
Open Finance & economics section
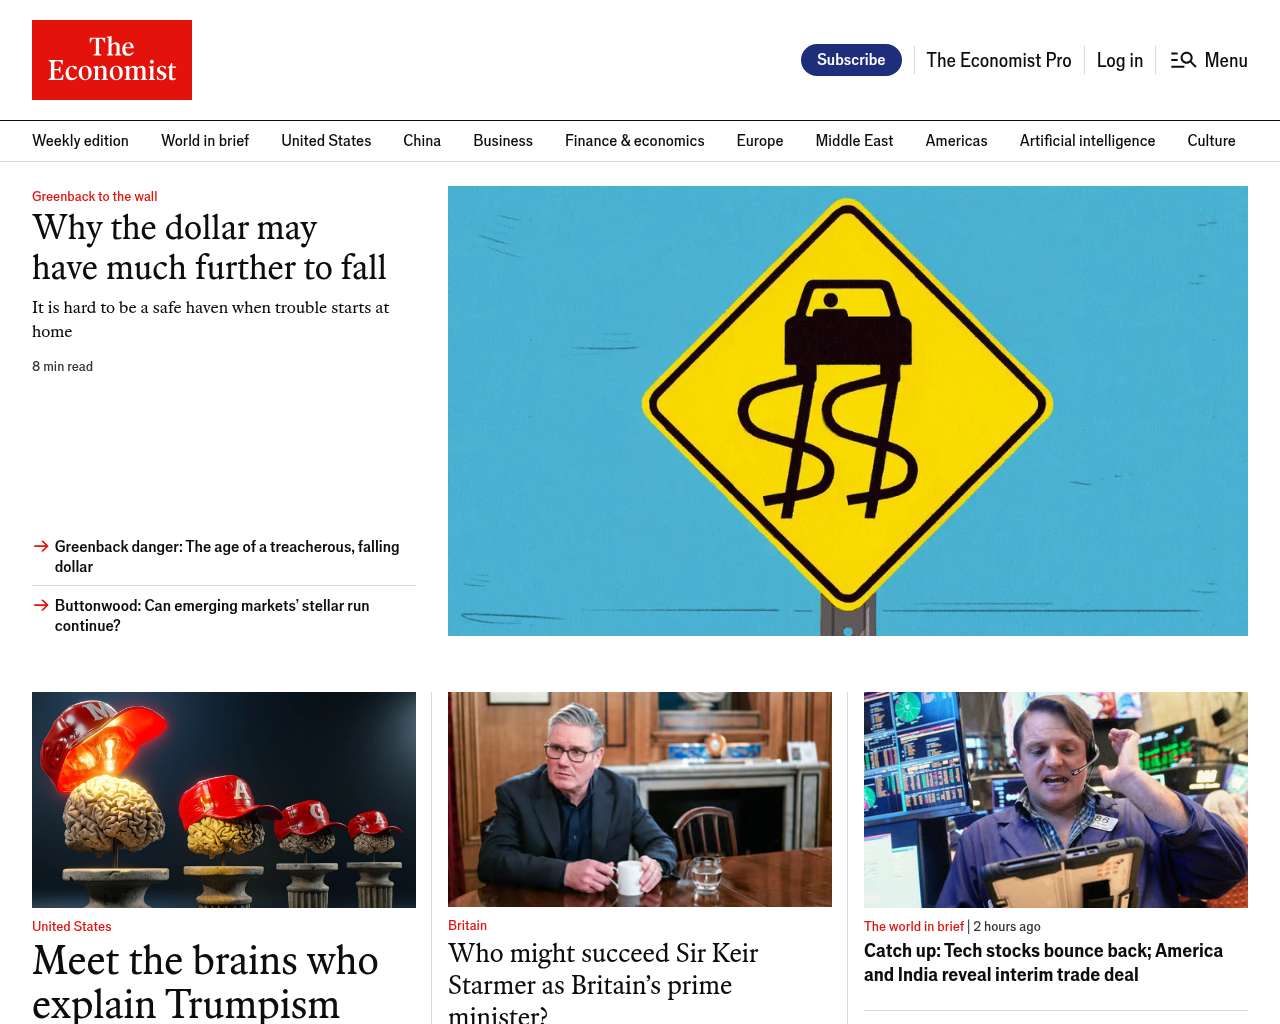[634, 141]
